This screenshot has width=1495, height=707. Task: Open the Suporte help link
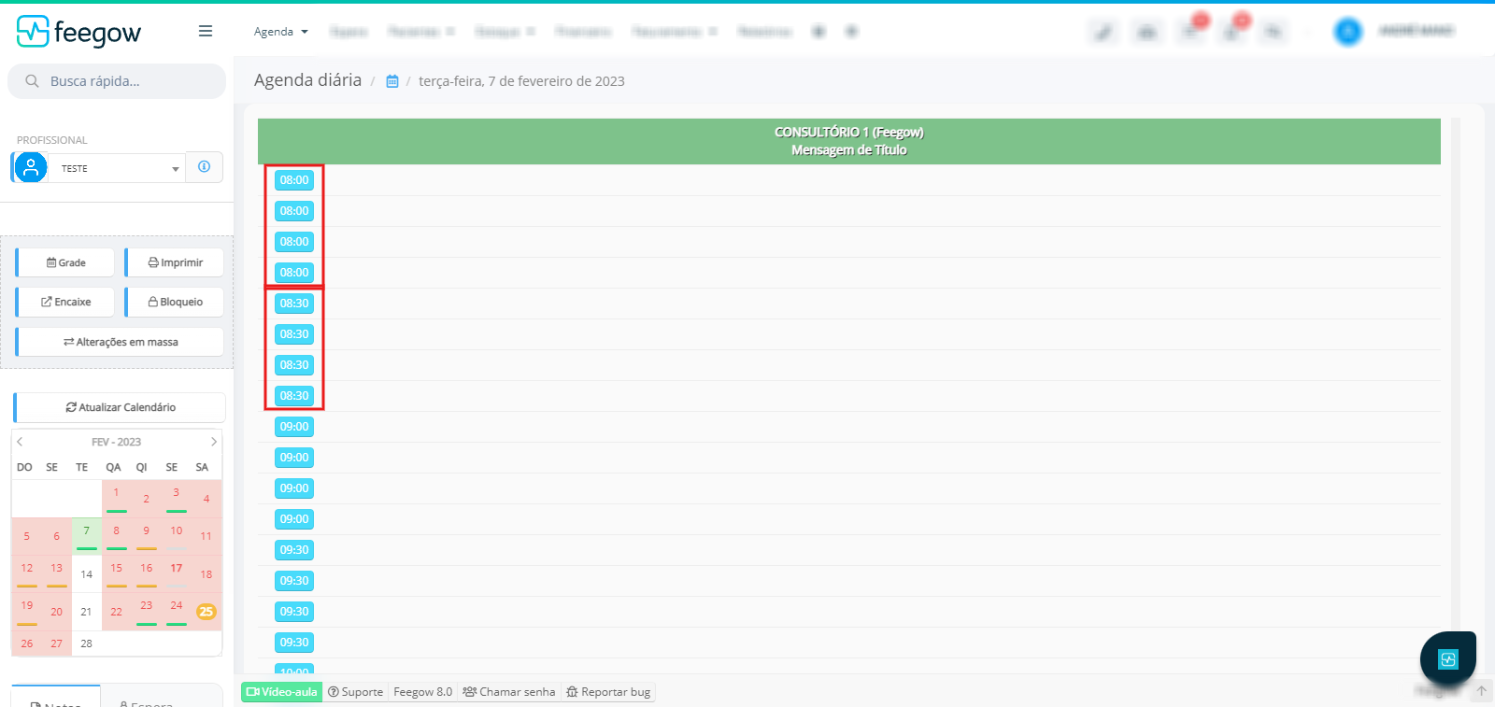pos(356,692)
